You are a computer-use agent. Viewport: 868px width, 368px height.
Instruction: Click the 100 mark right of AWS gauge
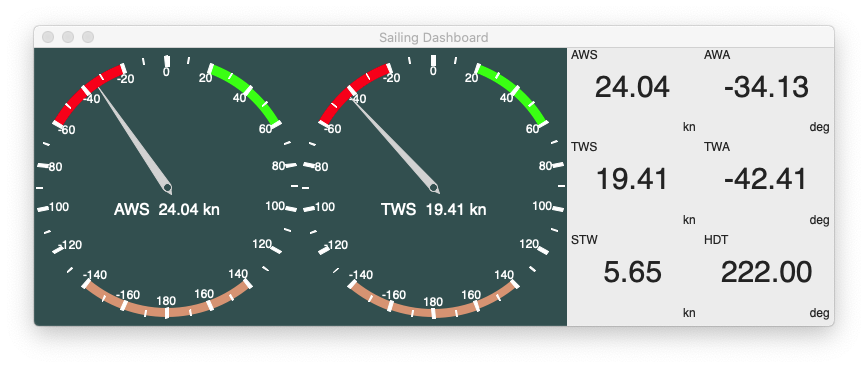click(275, 206)
